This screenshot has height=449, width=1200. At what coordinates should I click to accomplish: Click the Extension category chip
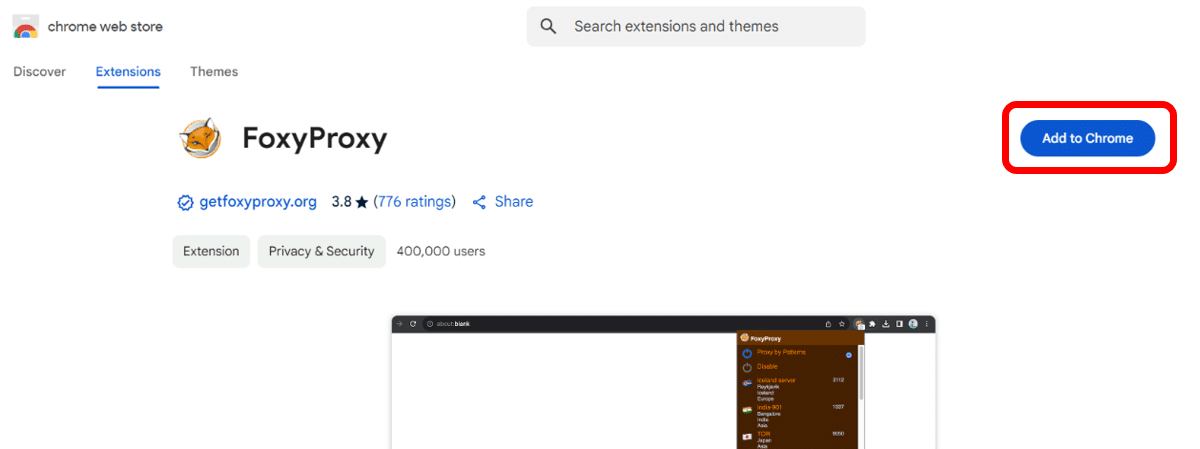point(211,251)
